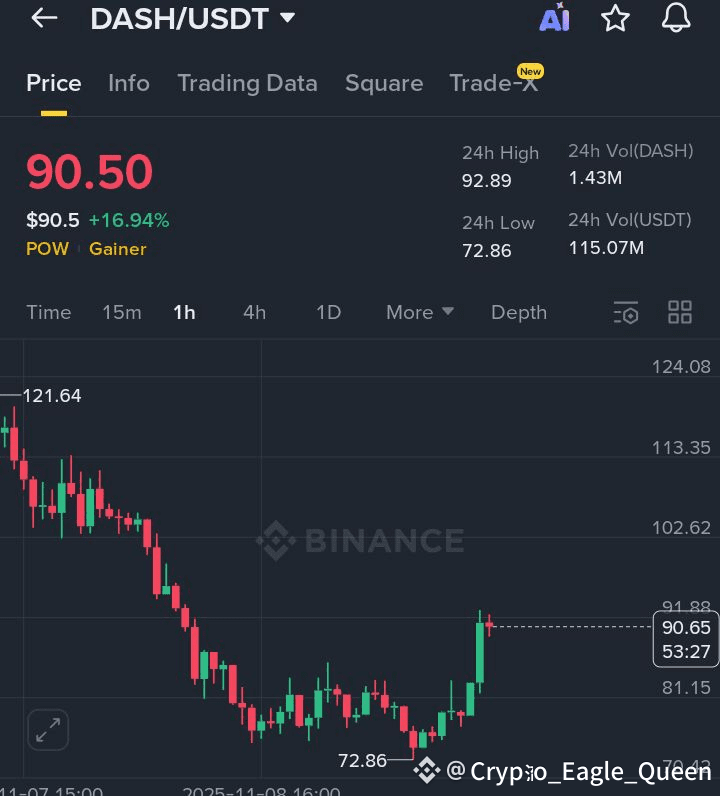Screen dimensions: 720x796
Task: Tap the +16.94% change value
Action: (129, 220)
